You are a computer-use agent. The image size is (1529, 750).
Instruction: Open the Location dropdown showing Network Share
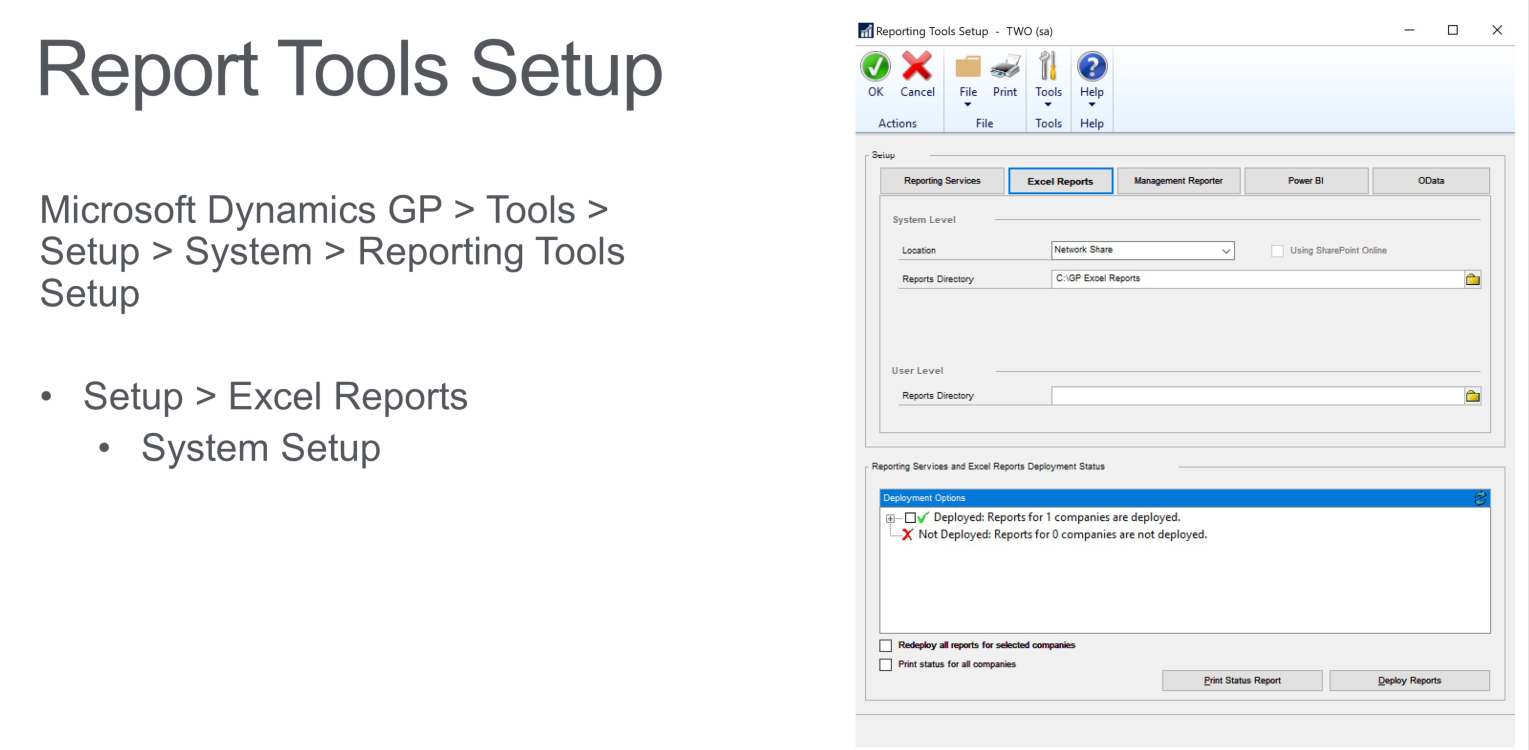(1143, 251)
